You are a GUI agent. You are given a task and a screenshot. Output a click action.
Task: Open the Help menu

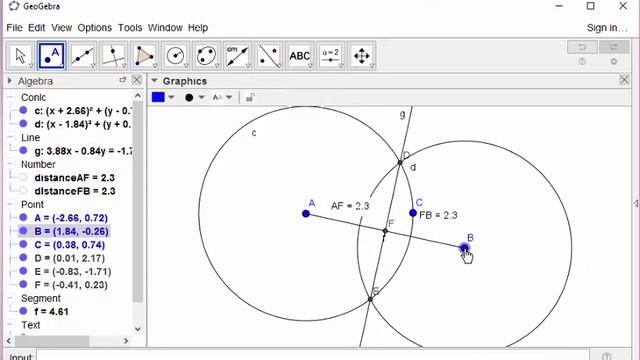(198, 28)
